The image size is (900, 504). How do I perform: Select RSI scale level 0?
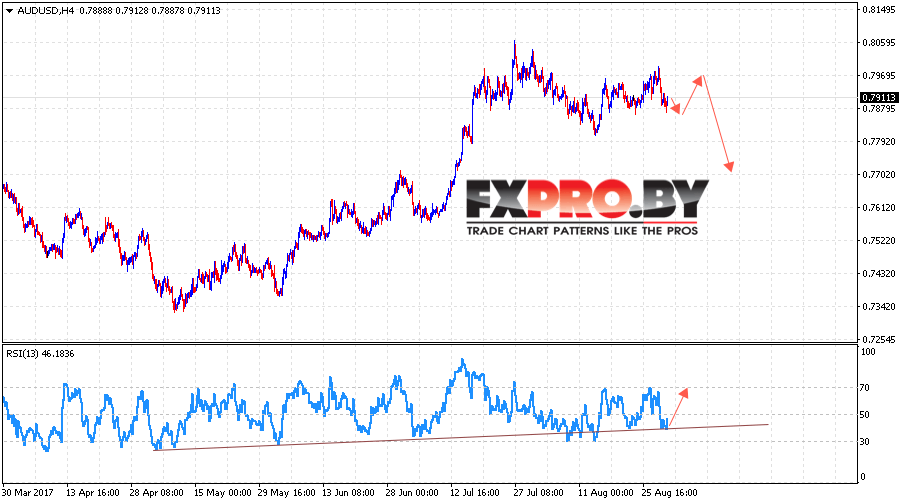pyautogui.click(x=864, y=477)
